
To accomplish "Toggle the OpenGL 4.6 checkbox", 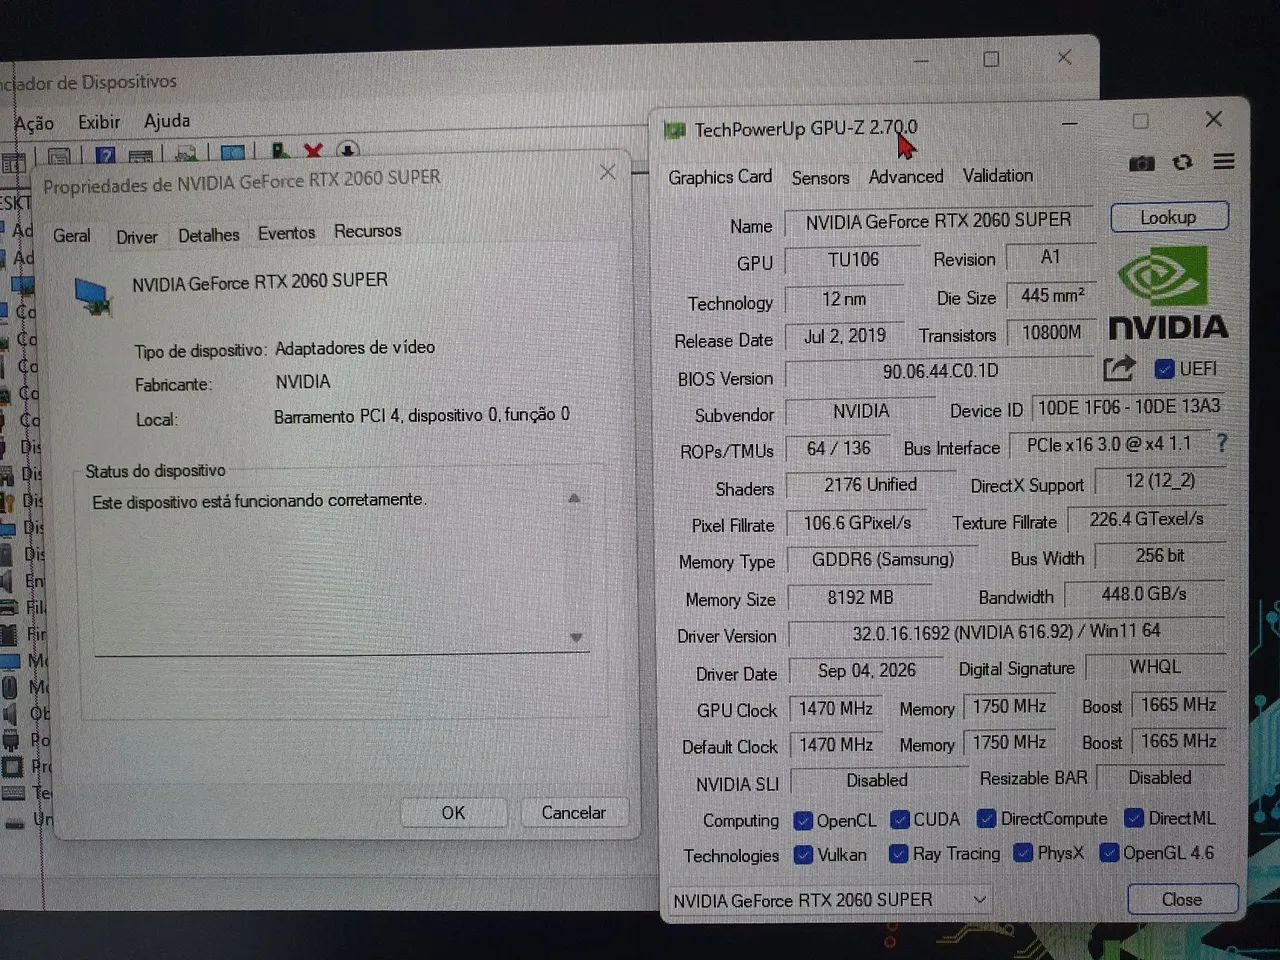I will (x=1109, y=853).
